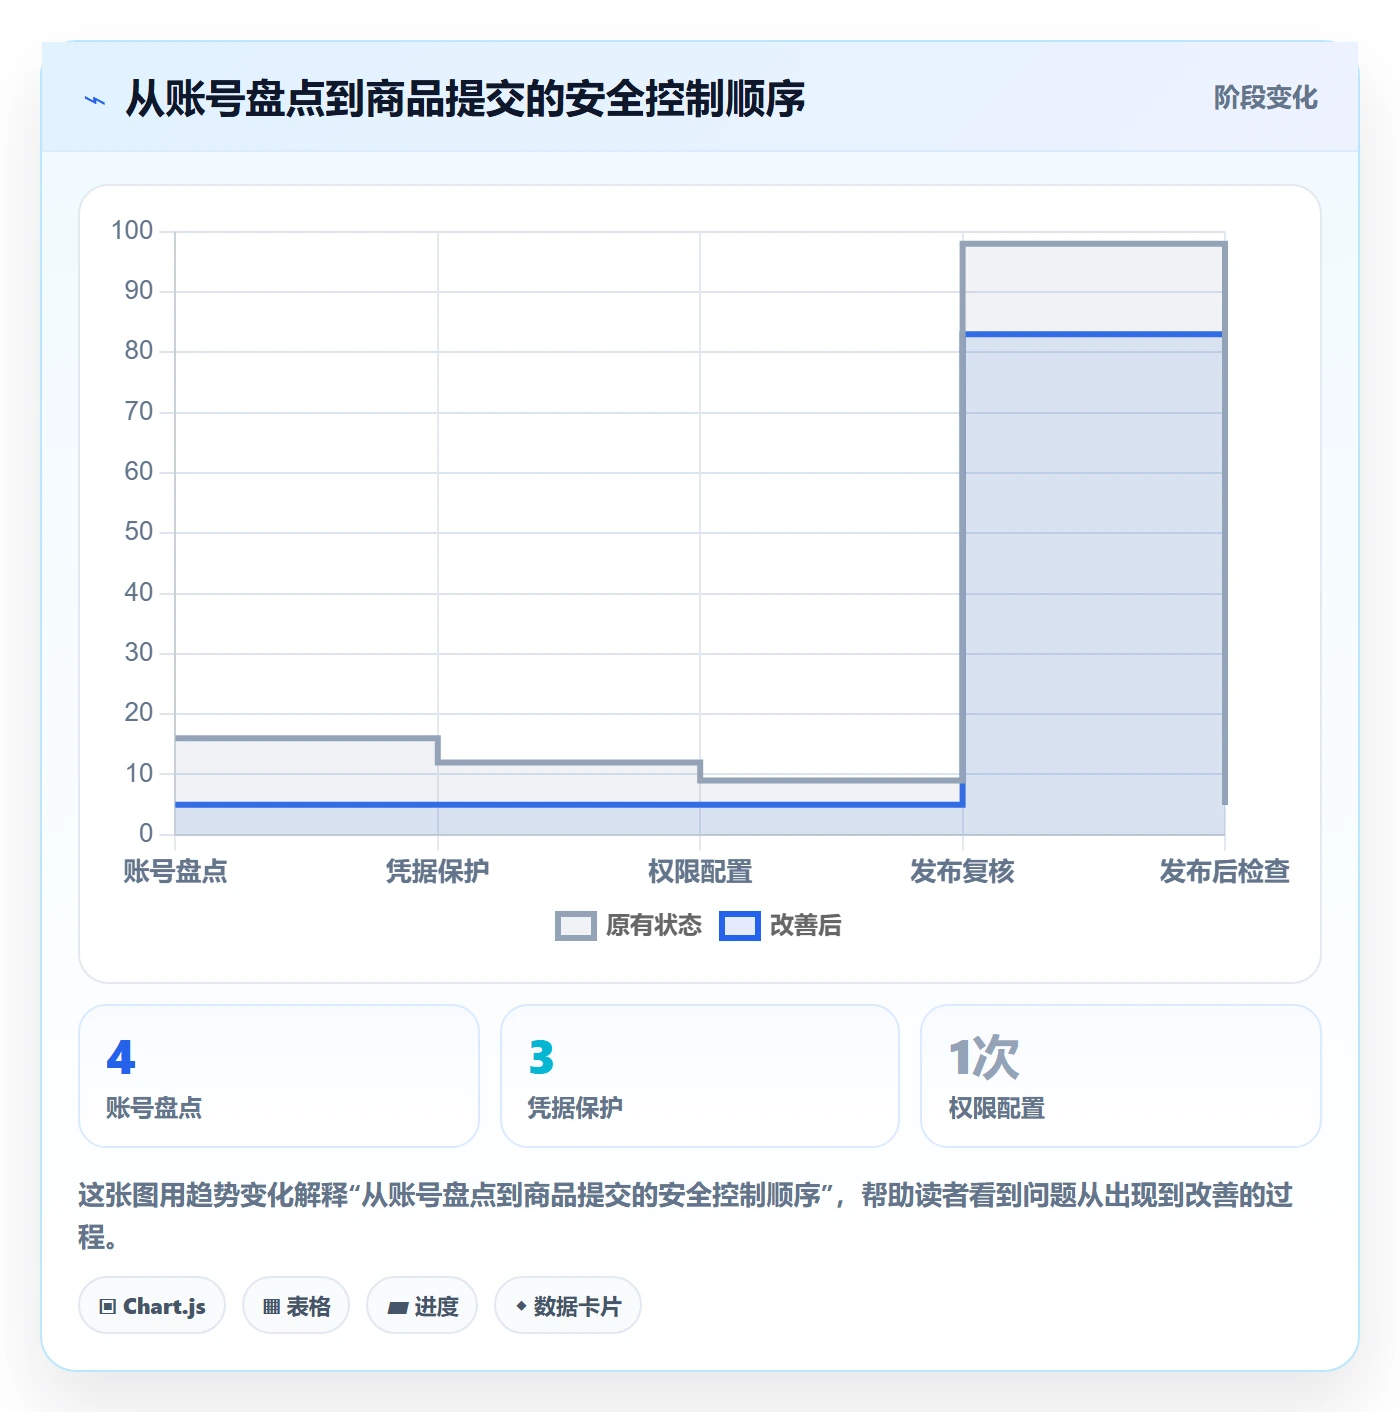This screenshot has height=1412, width=1400.
Task: Open the 凭据保护 stat card showing 3
Action: point(700,1076)
